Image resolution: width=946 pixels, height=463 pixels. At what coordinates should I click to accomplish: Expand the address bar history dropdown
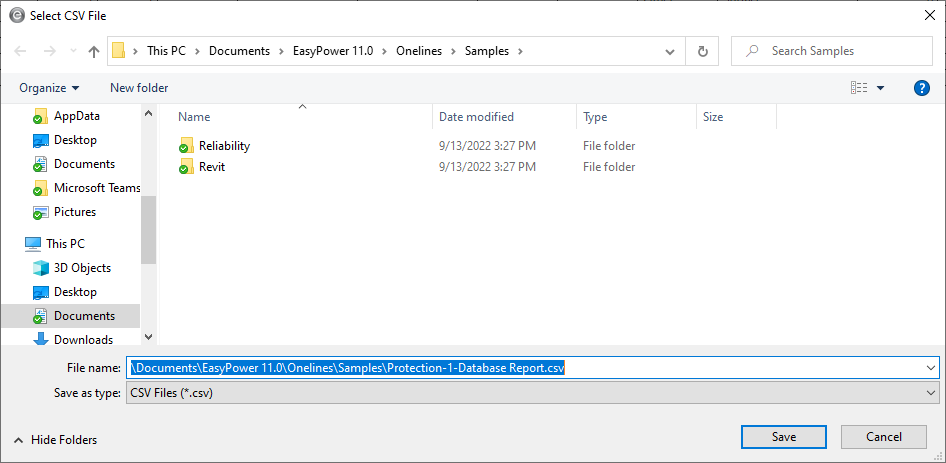pyautogui.click(x=670, y=51)
